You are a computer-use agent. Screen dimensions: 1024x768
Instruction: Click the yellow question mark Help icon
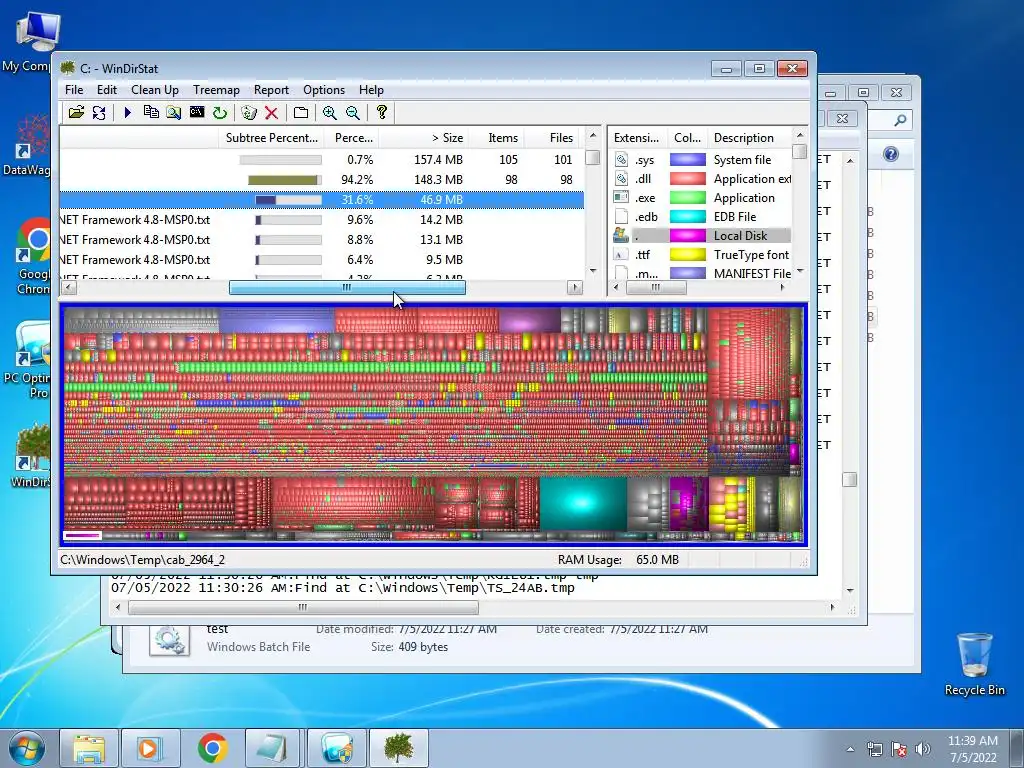pos(381,112)
